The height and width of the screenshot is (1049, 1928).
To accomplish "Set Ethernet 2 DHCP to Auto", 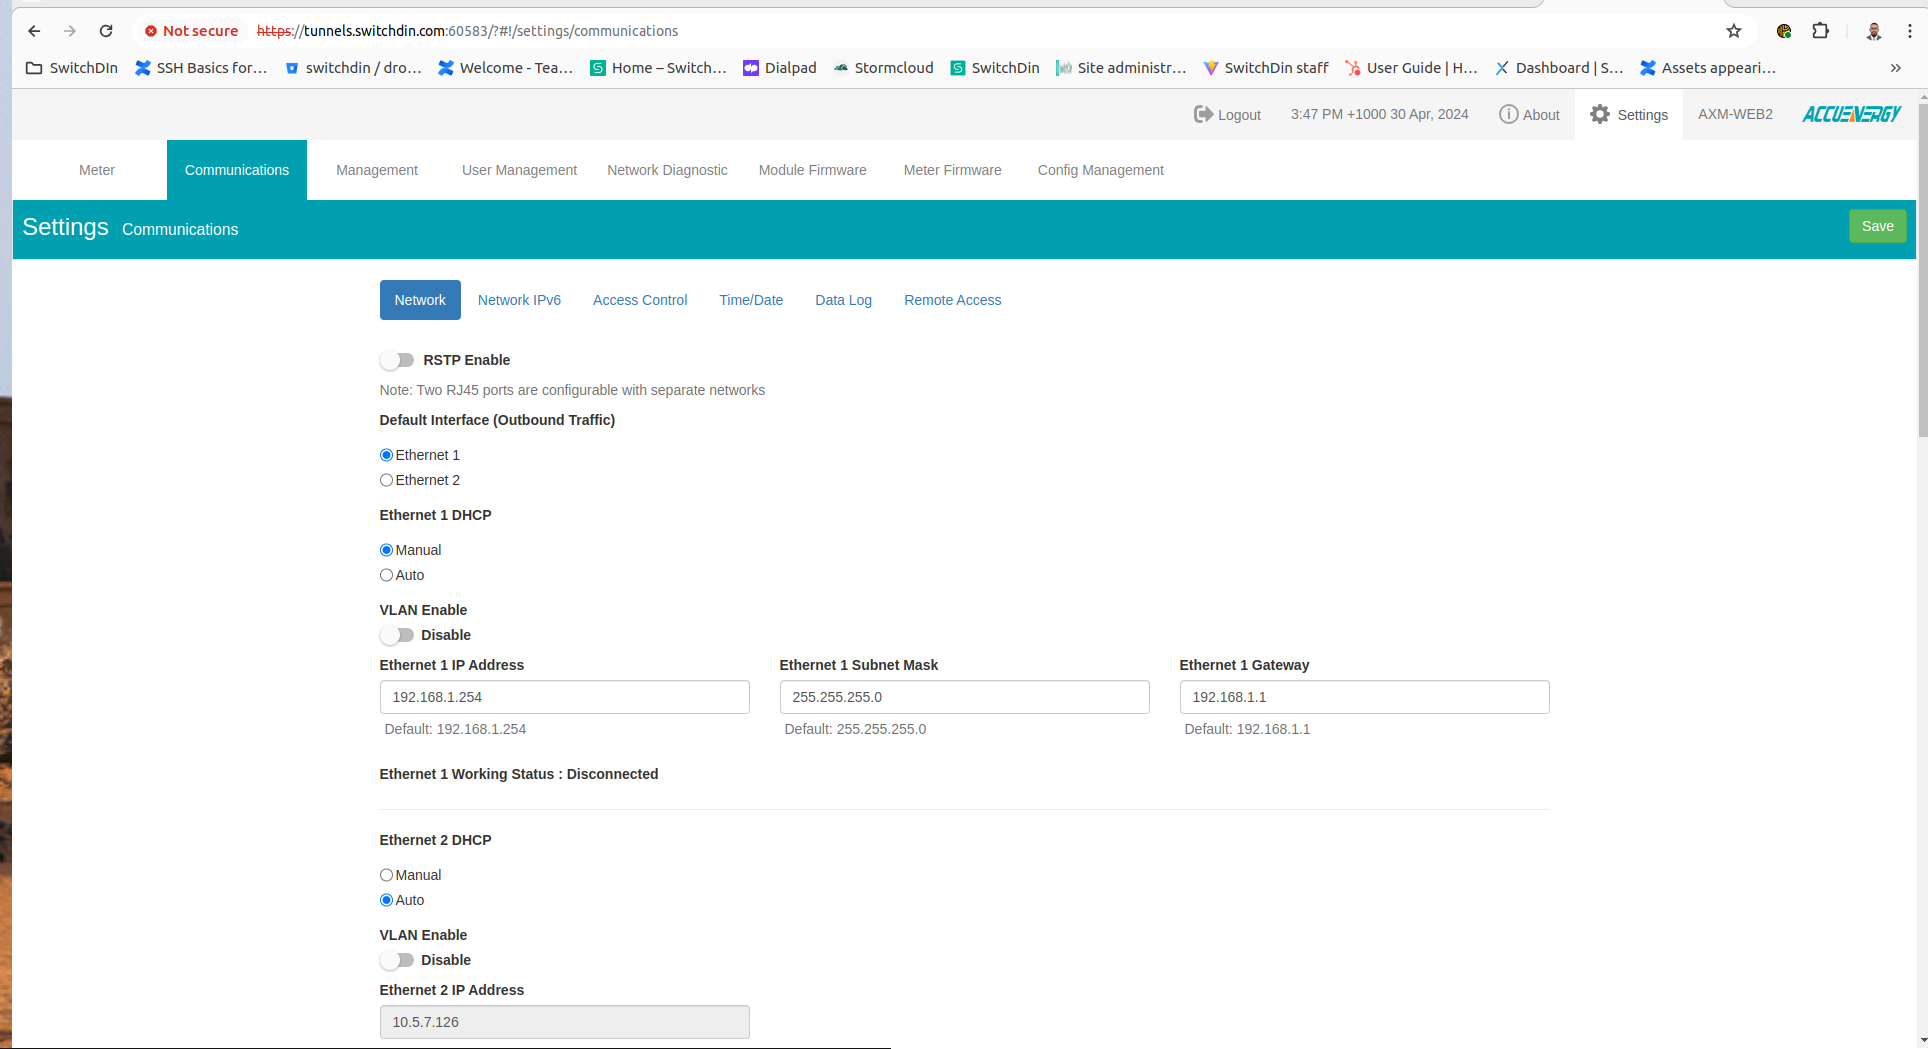I will click(x=386, y=900).
